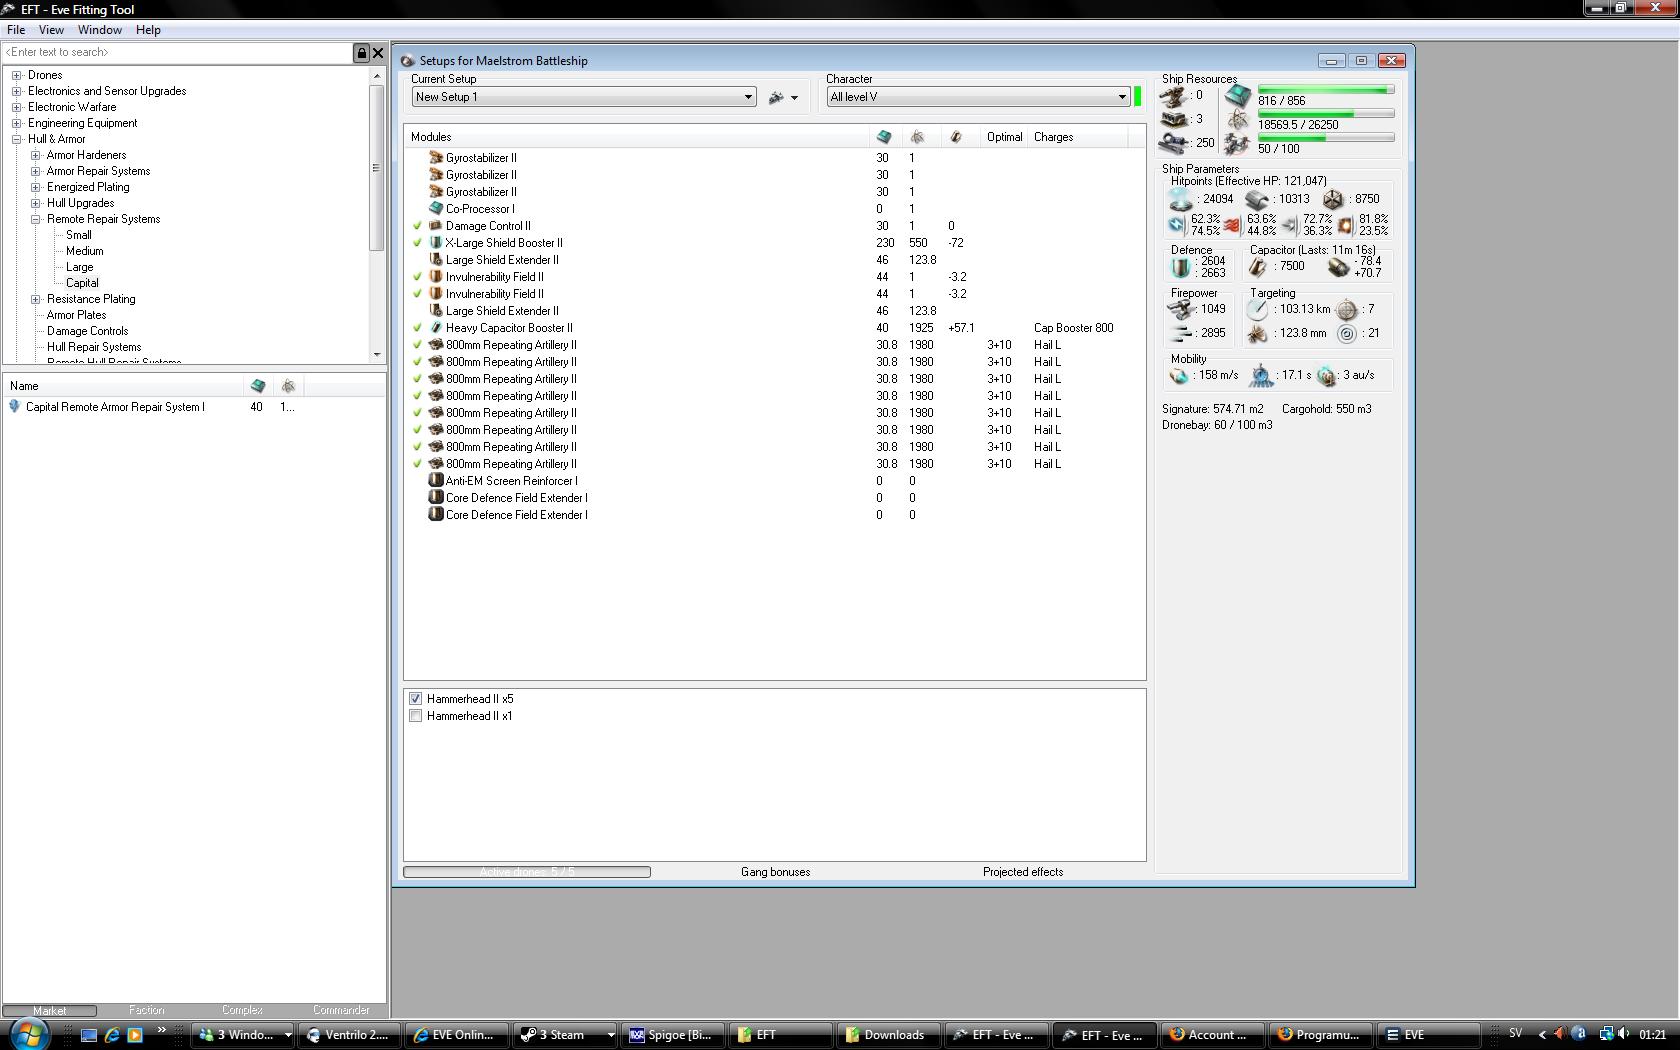Toggle X-Large Shield Booster II active checkmark
This screenshot has height=1050, width=1680.
(x=418, y=243)
